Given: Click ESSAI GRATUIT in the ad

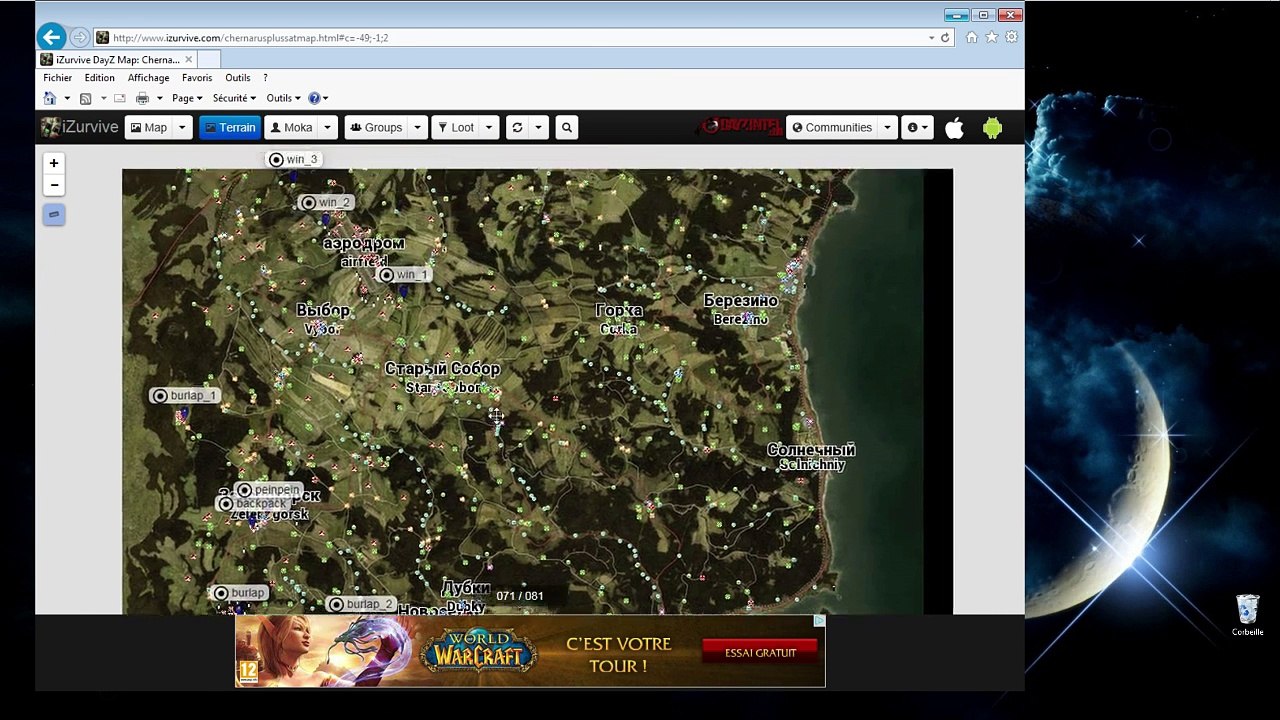Looking at the screenshot, I should (760, 652).
